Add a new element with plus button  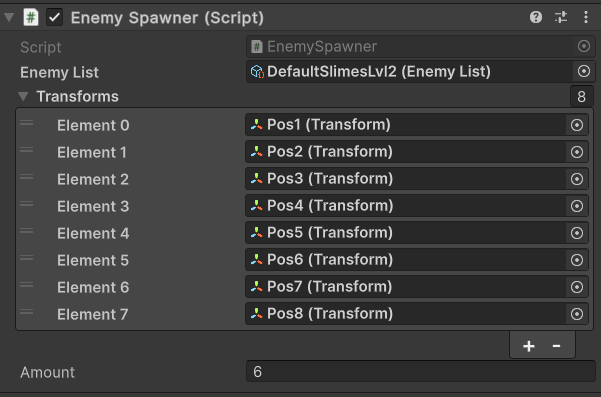click(529, 346)
